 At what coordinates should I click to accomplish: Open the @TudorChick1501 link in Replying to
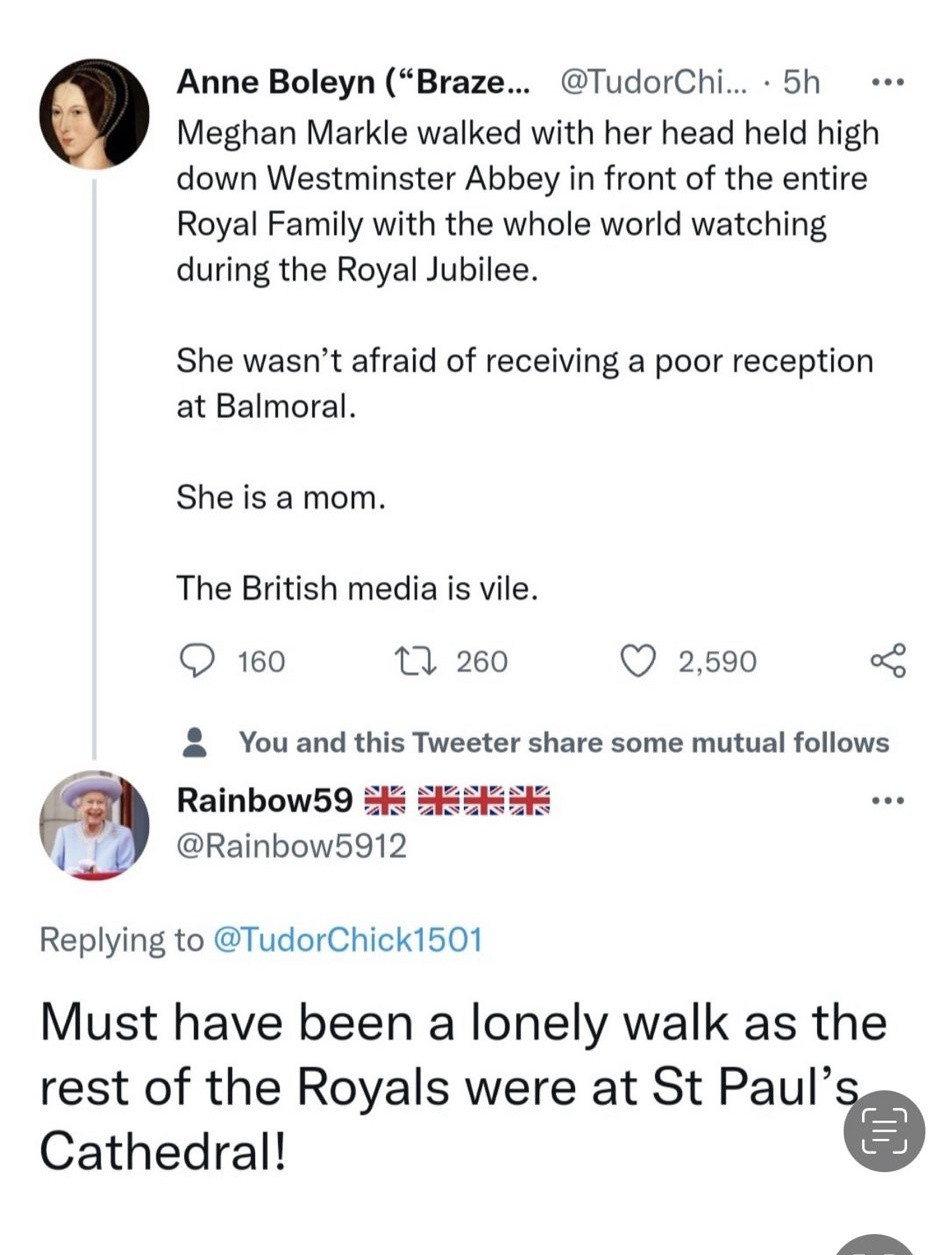pos(348,939)
